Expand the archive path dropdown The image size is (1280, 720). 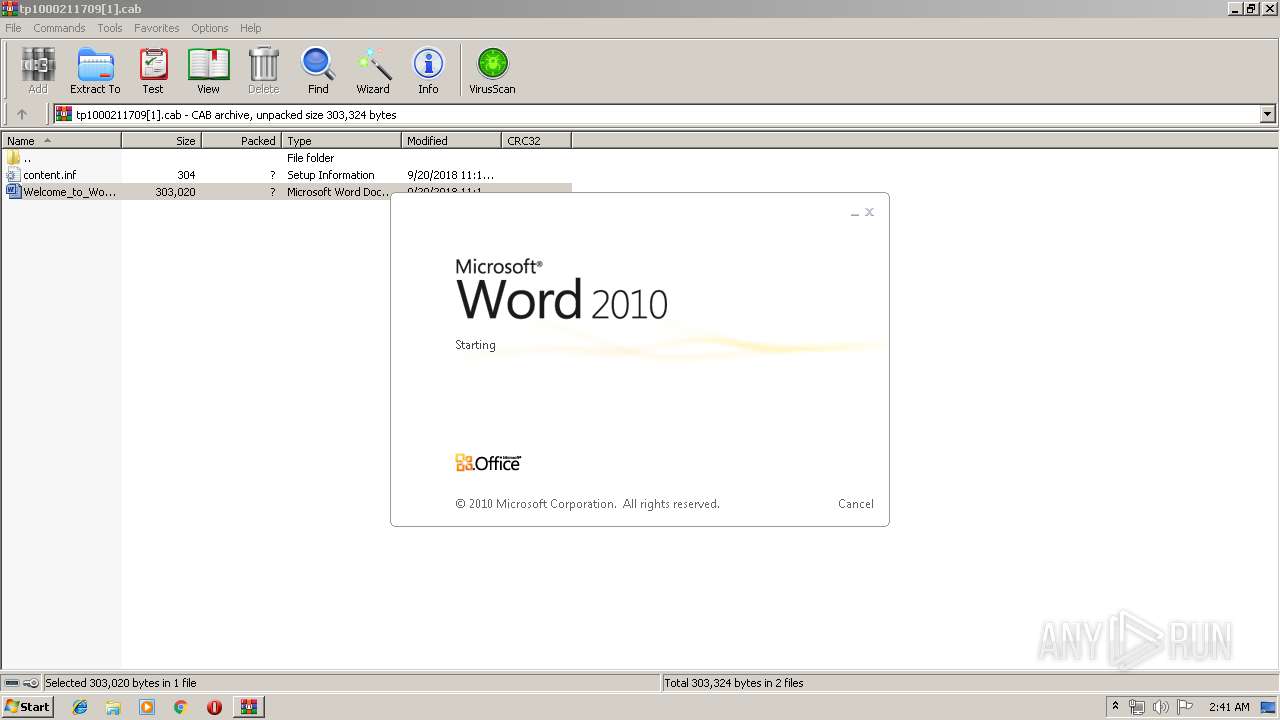click(1268, 115)
